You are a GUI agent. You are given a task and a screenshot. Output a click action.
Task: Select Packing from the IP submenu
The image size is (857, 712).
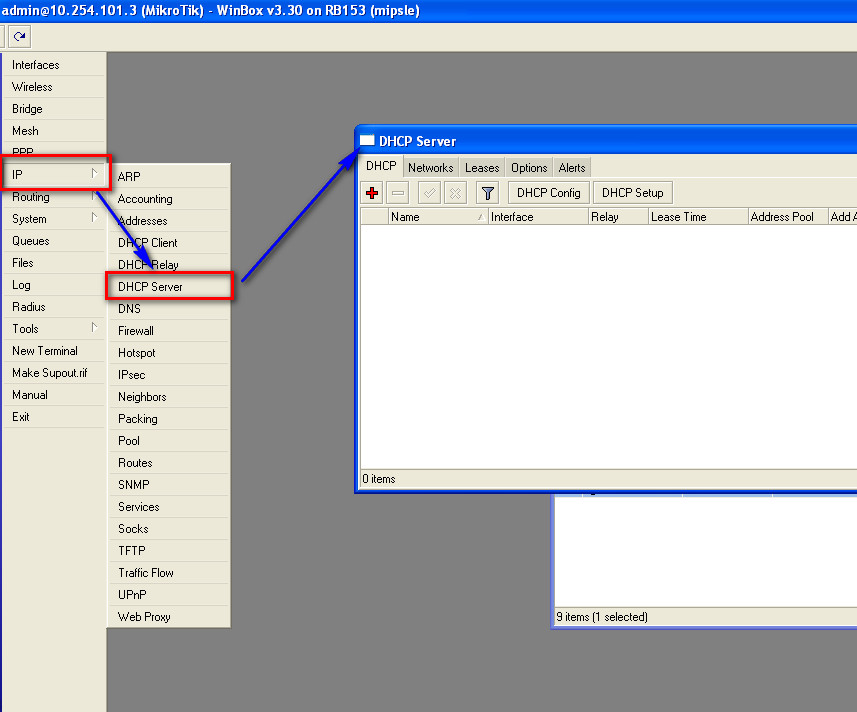click(169, 419)
